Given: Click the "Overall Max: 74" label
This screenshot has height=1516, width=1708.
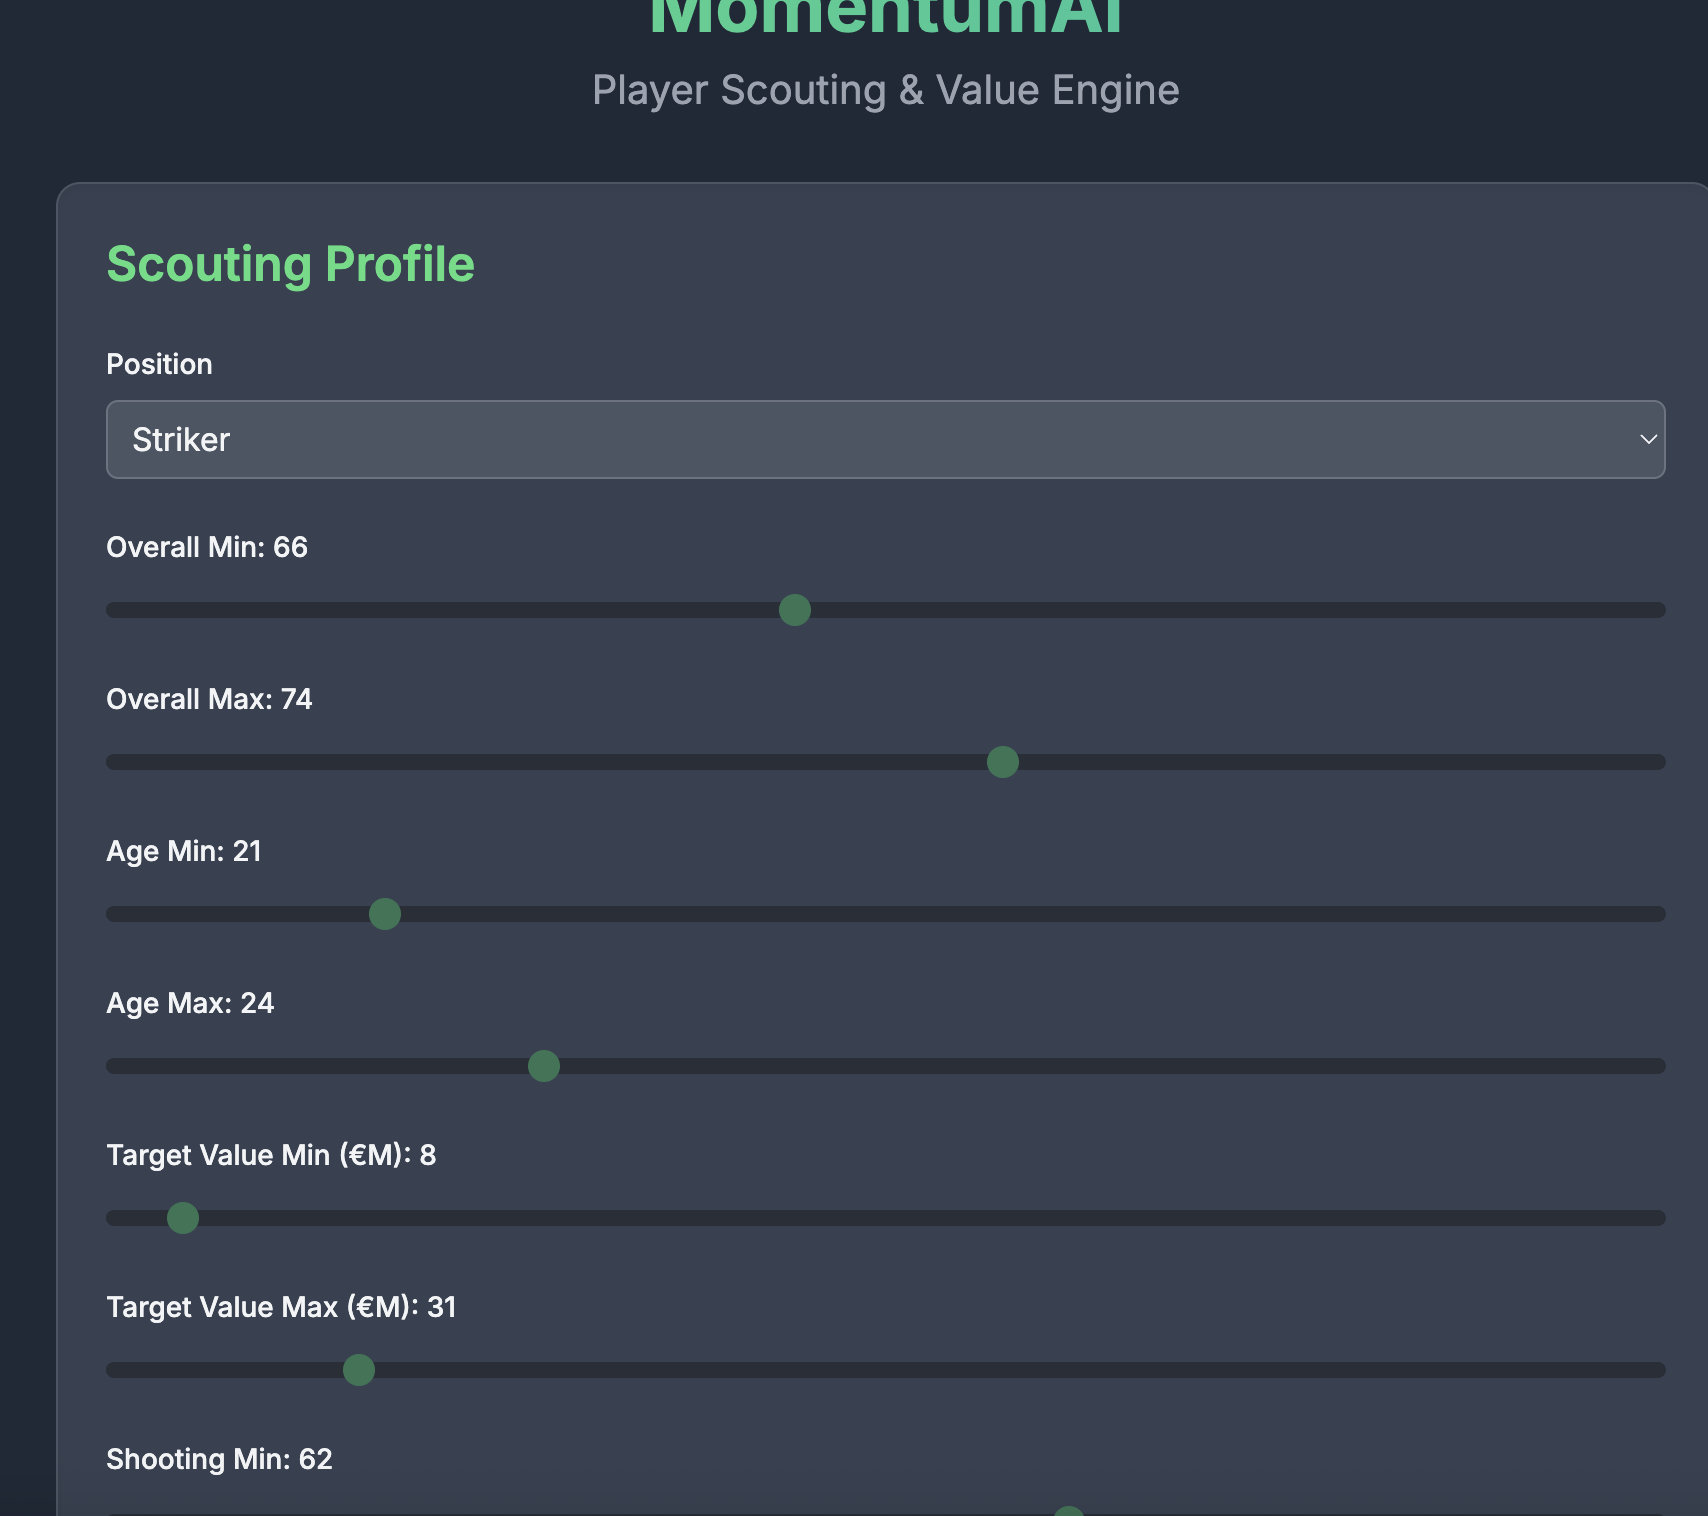Looking at the screenshot, I should (x=209, y=700).
